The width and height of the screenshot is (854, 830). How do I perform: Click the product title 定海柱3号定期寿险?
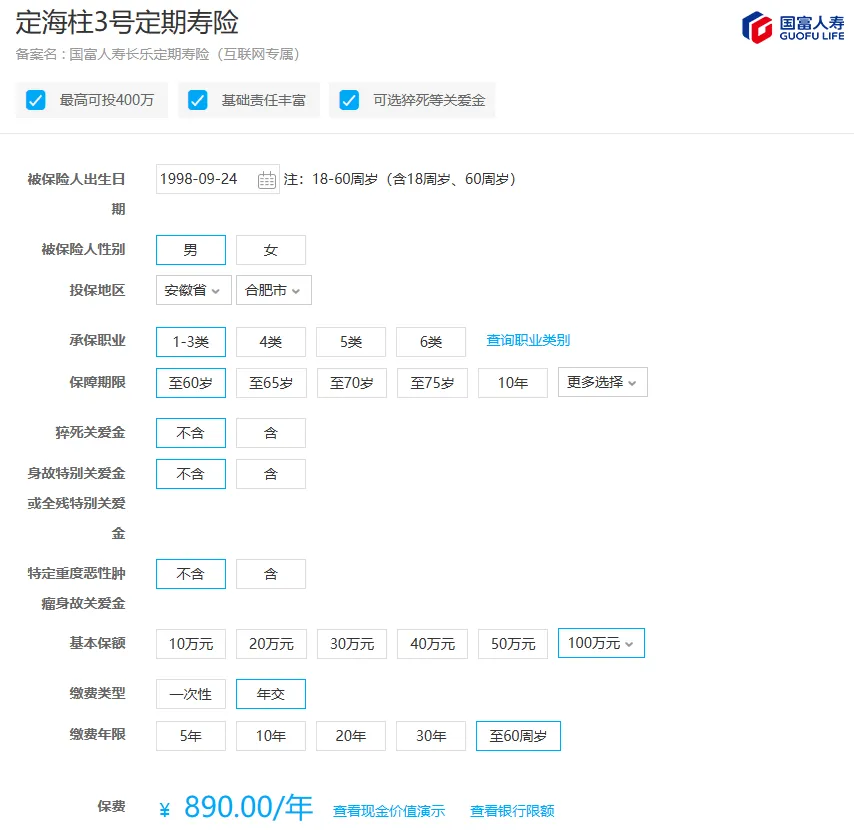pyautogui.click(x=127, y=23)
